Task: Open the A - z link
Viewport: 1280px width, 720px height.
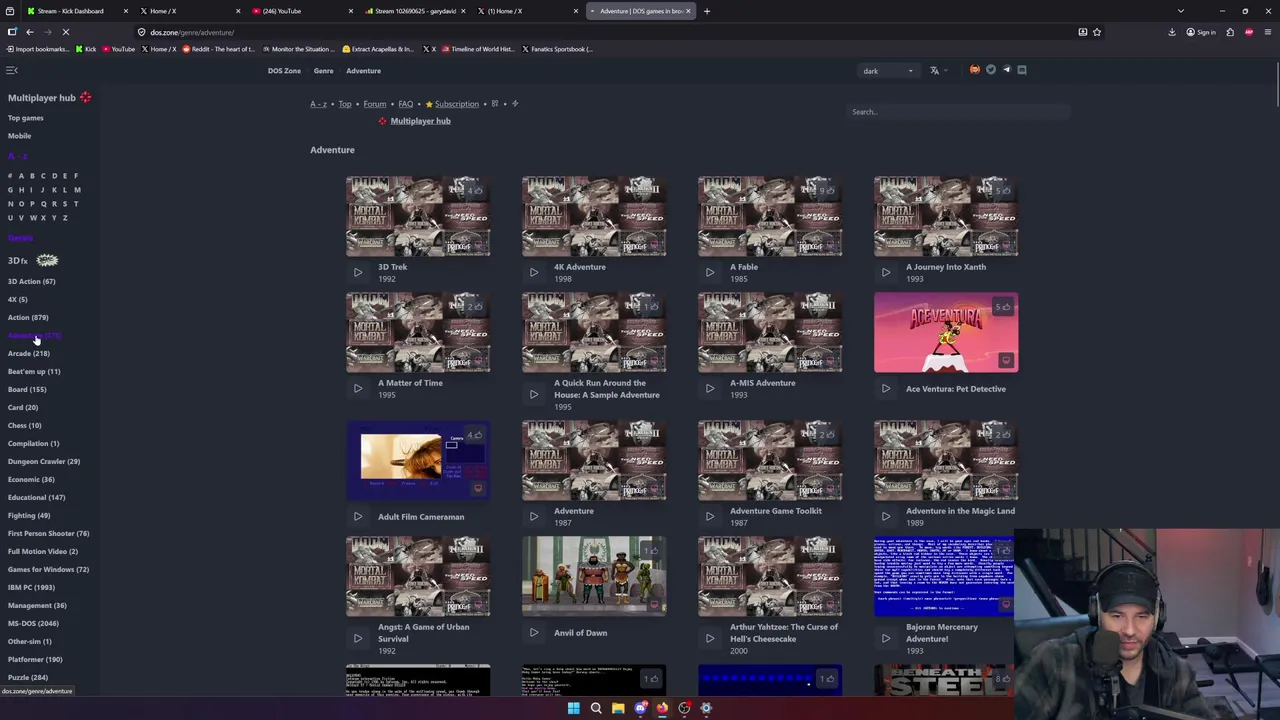Action: point(318,104)
